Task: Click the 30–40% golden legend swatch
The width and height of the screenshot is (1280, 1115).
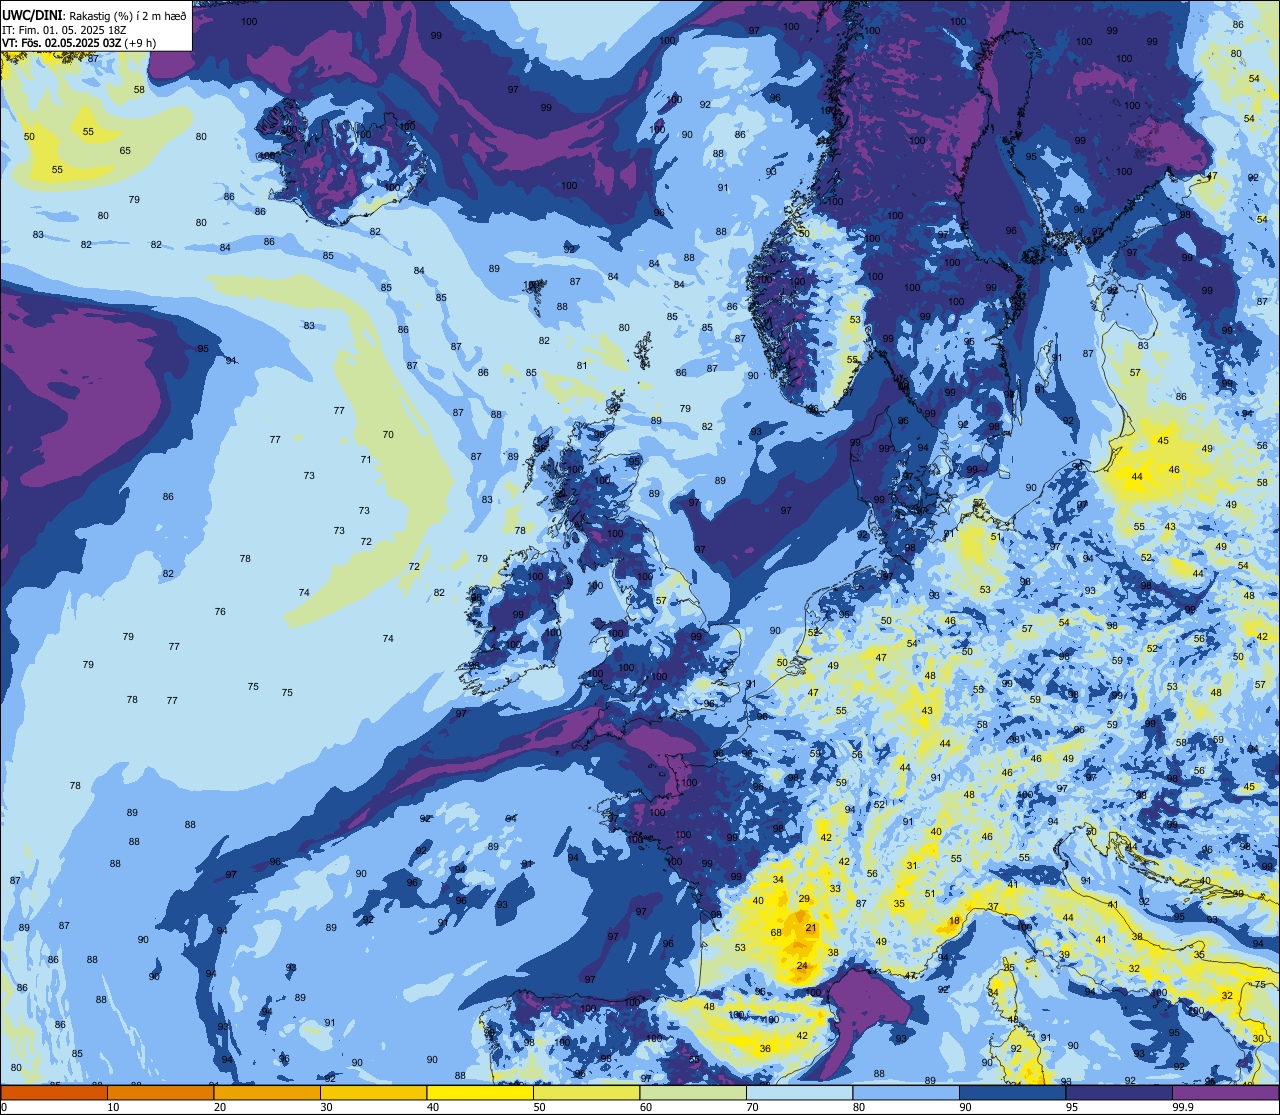Action: click(373, 1093)
